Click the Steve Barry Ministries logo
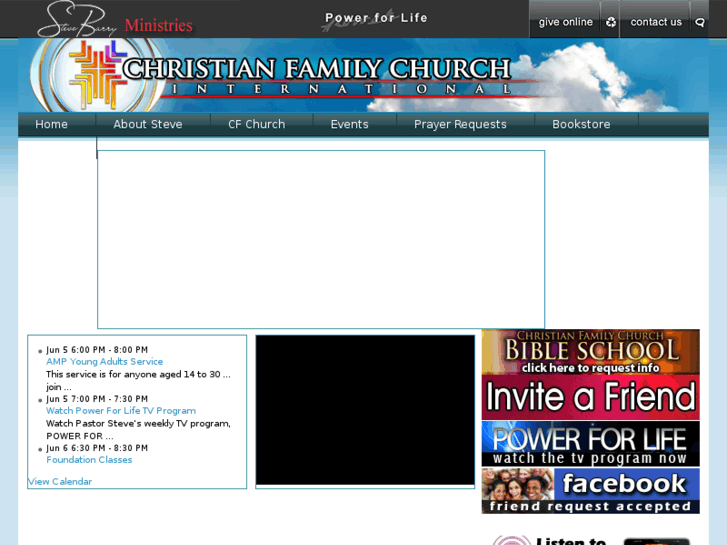The height and width of the screenshot is (545, 727). pyautogui.click(x=115, y=19)
